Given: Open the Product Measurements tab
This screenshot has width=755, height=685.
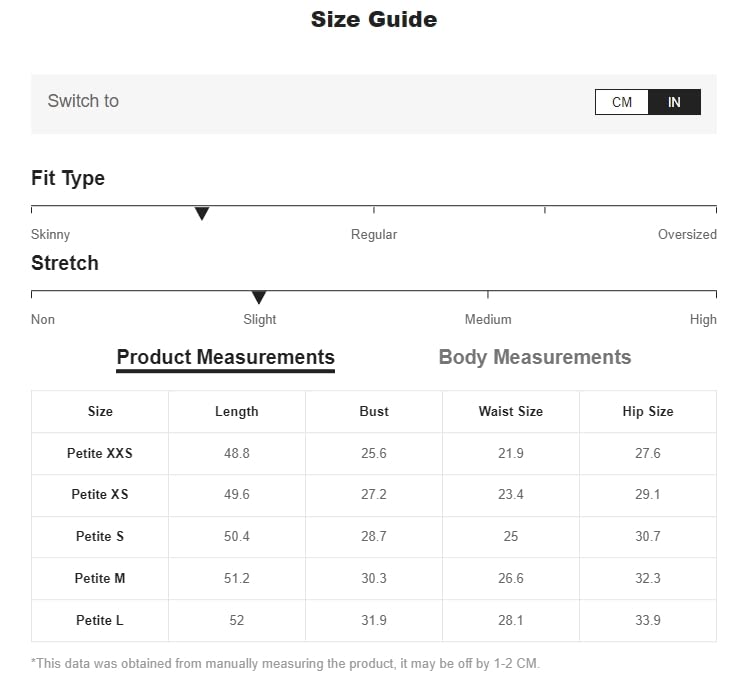Looking at the screenshot, I should click(225, 357).
